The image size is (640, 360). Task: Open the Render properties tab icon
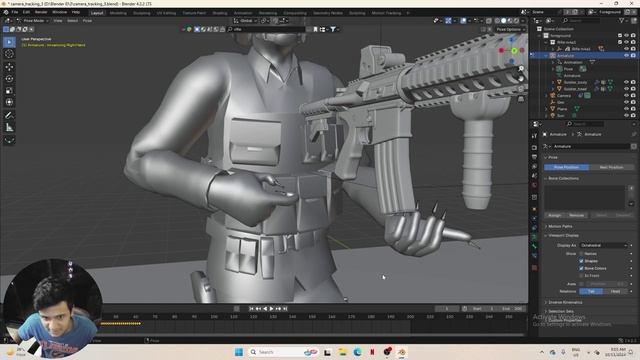pyautogui.click(x=534, y=147)
